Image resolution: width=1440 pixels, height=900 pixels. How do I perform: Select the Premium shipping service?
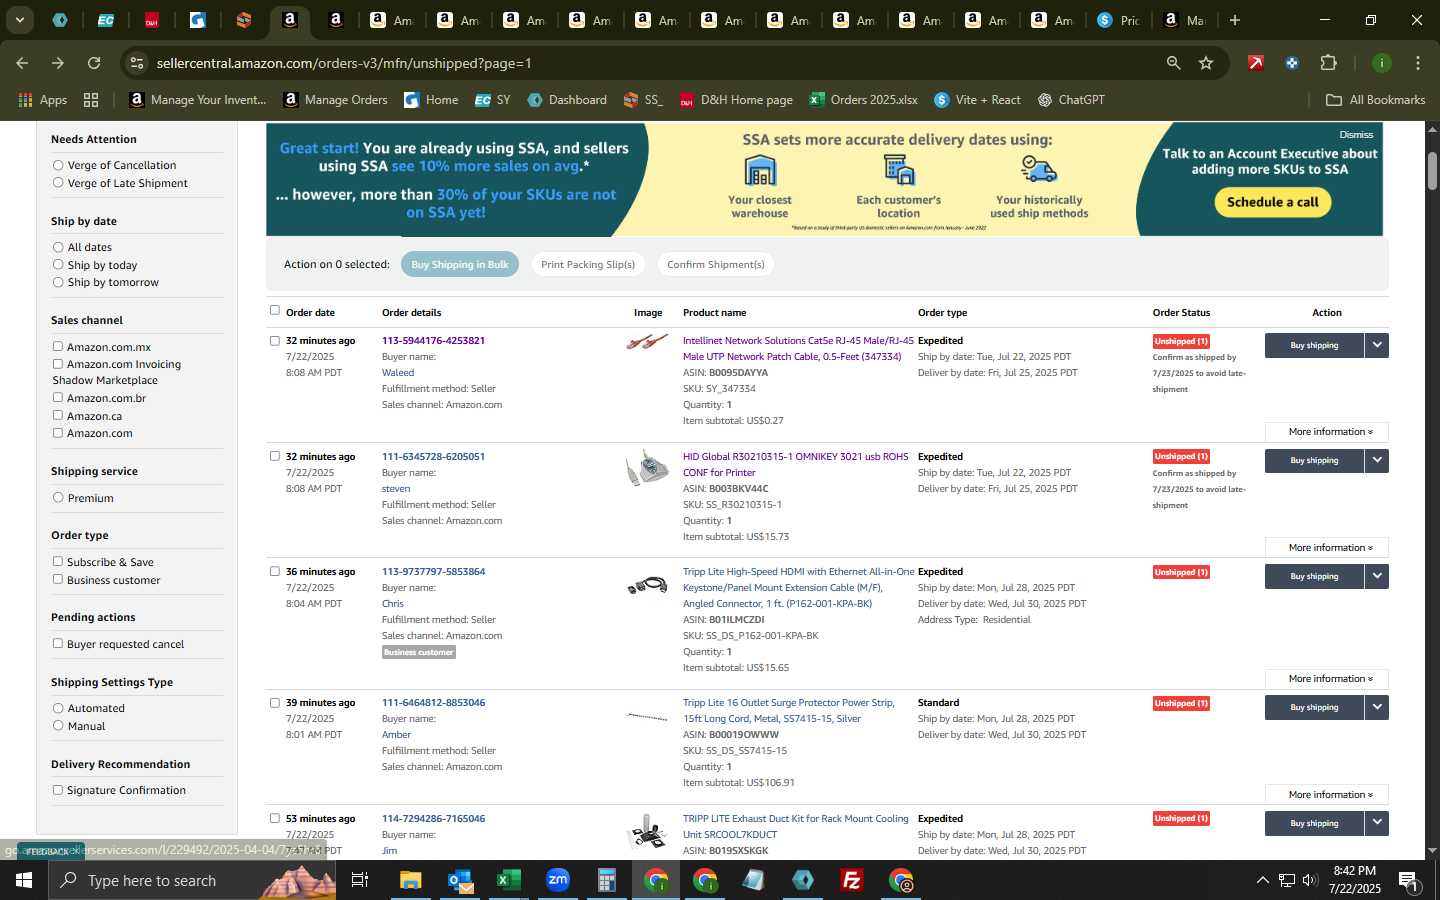[58, 498]
